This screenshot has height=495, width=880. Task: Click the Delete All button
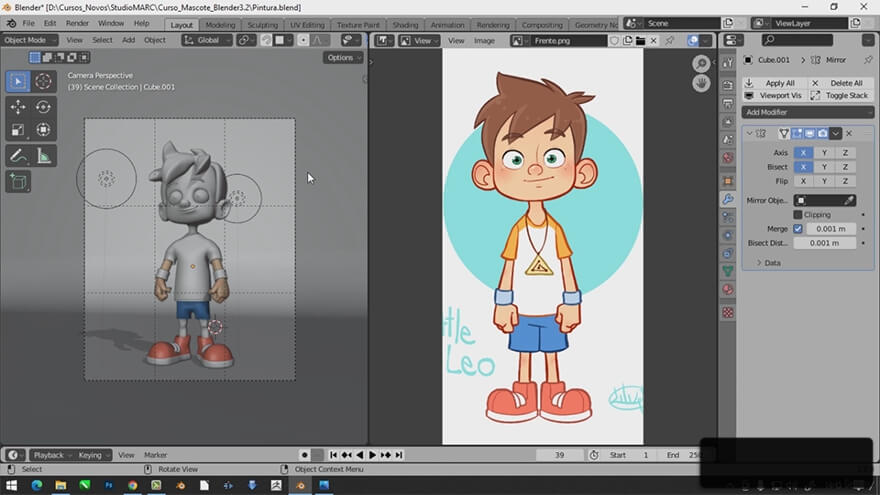tap(841, 83)
